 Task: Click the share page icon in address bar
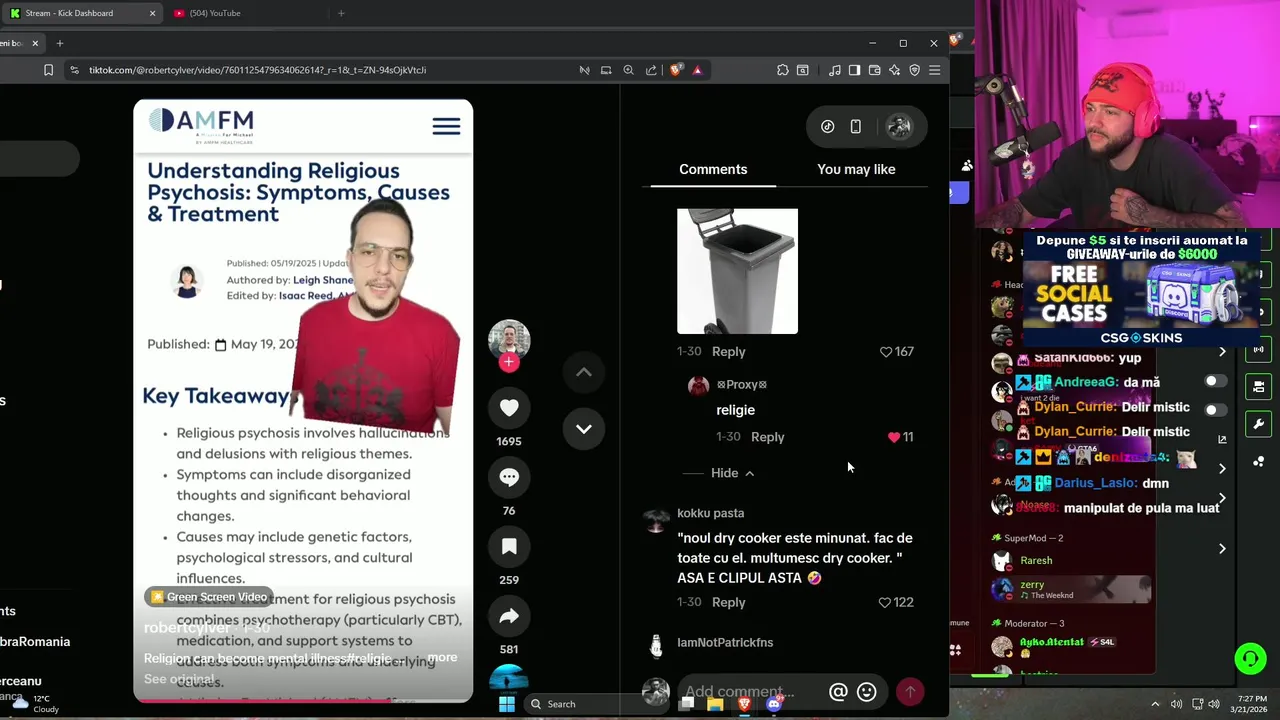651,70
